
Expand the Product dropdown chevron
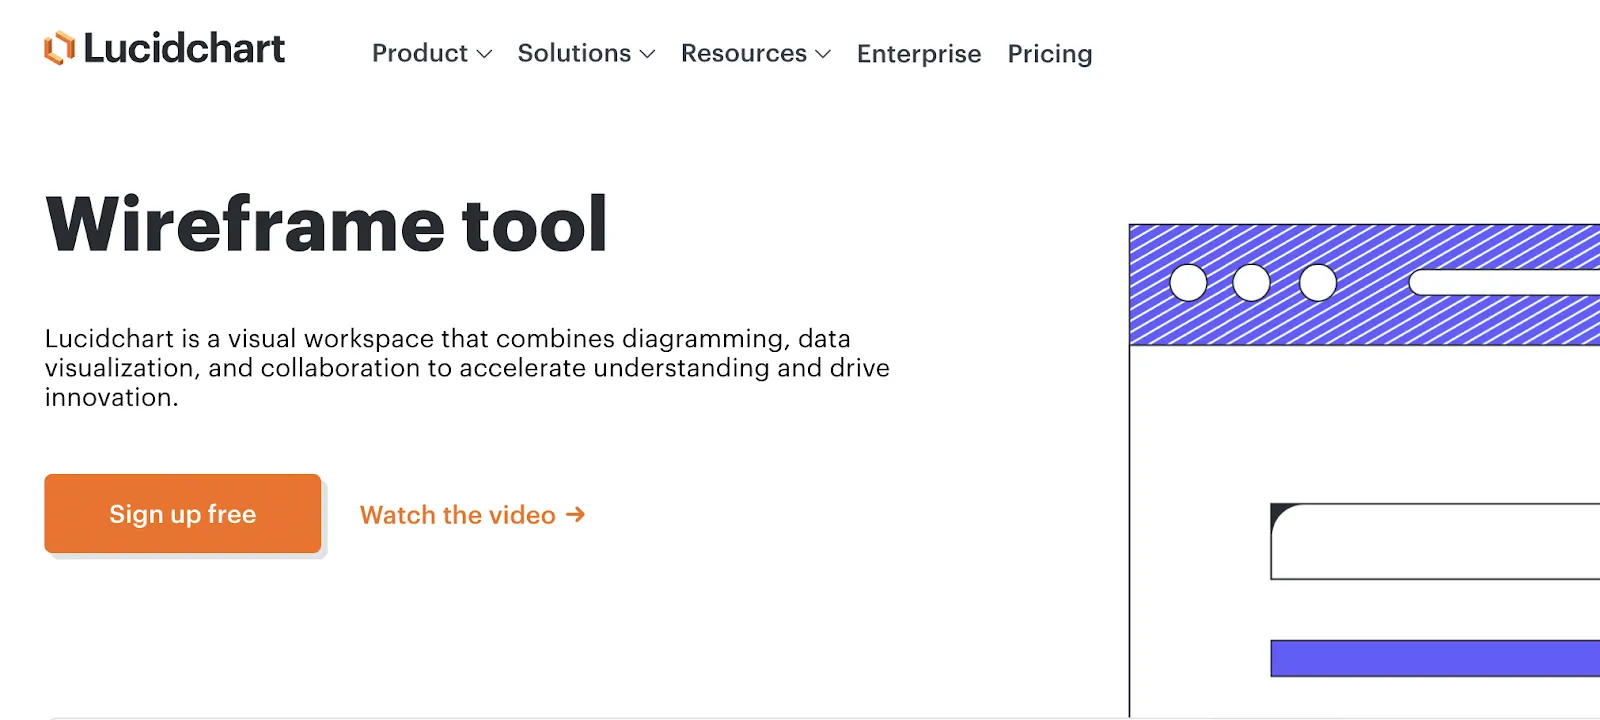point(484,54)
